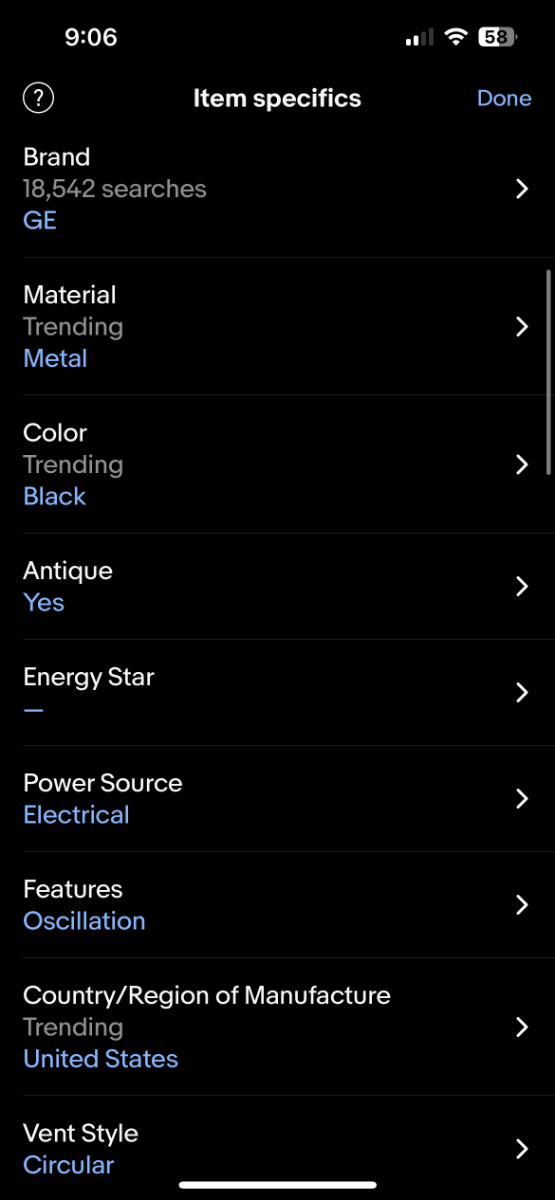
Task: Change the Oscillation features value
Action: pyautogui.click(x=84, y=921)
